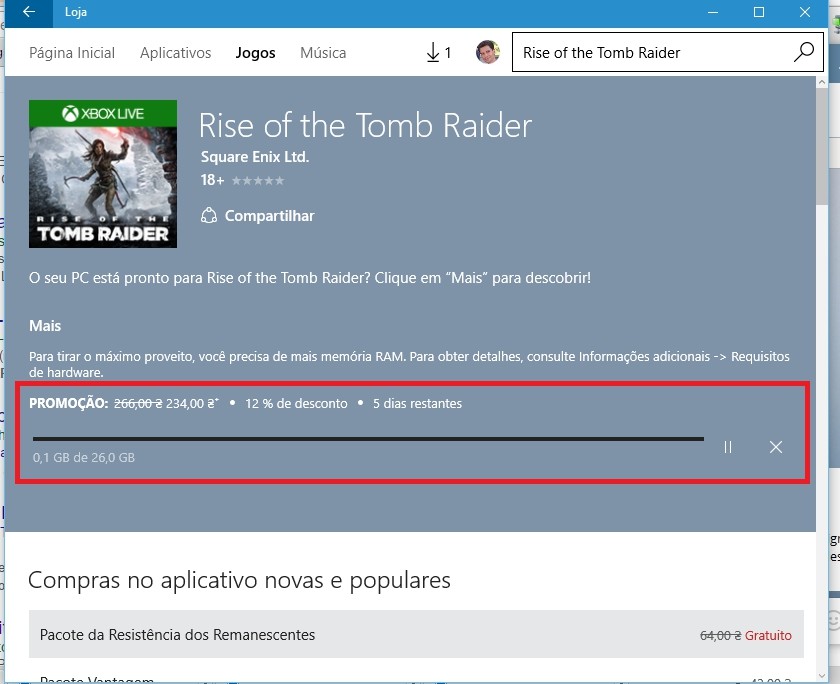This screenshot has width=840, height=684.
Task: Switch to the Aplicativos tab
Action: coord(176,53)
